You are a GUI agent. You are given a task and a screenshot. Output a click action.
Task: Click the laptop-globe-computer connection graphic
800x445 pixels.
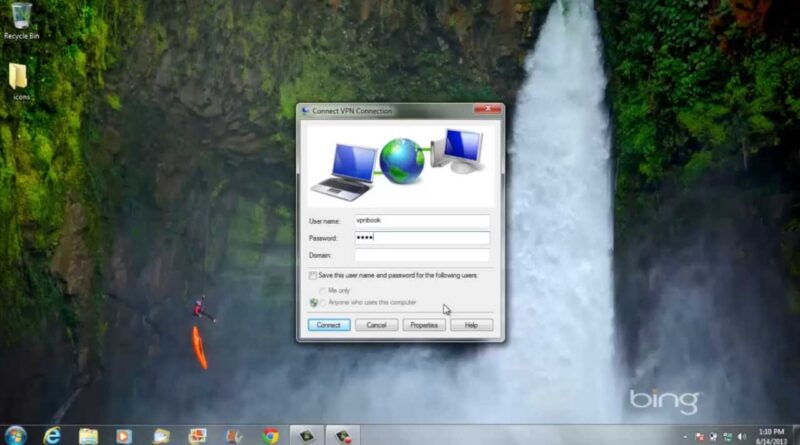[401, 166]
